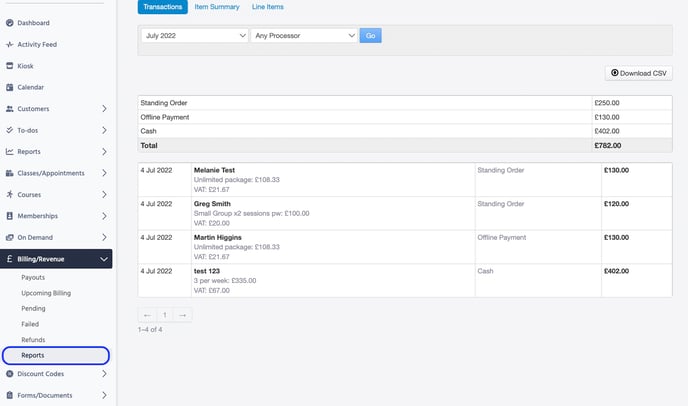The height and width of the screenshot is (406, 688).
Task: Click the Discount Codes icon
Action: [x=10, y=374]
